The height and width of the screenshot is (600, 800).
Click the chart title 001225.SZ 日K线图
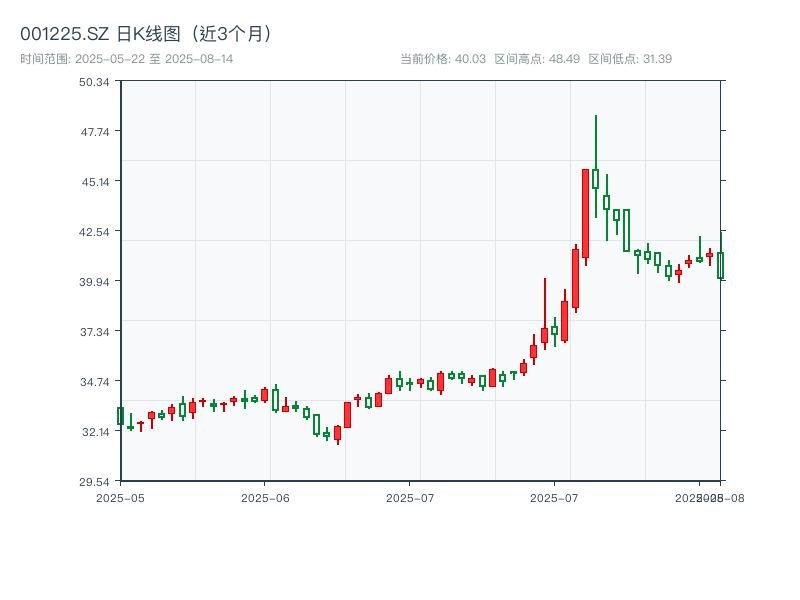pyautogui.click(x=147, y=34)
